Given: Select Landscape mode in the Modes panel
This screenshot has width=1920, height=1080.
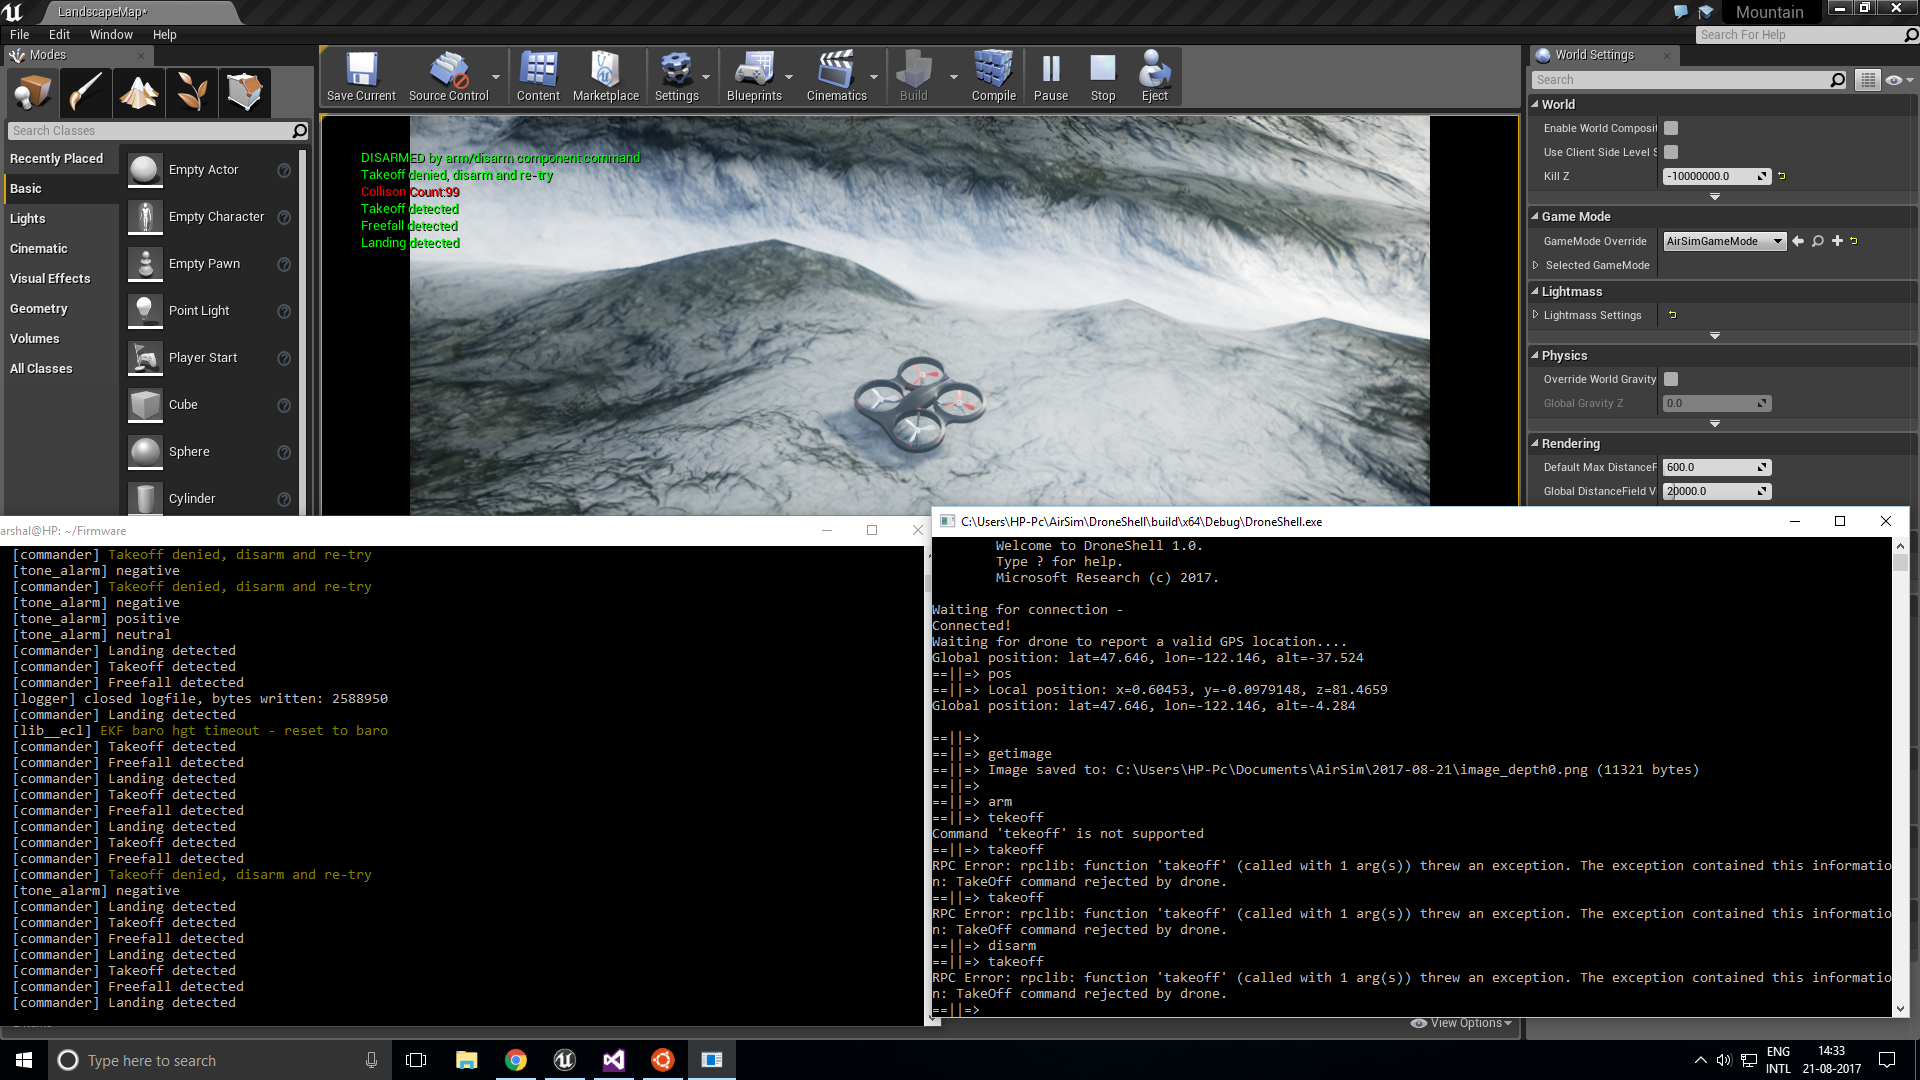Looking at the screenshot, I should tap(138, 92).
